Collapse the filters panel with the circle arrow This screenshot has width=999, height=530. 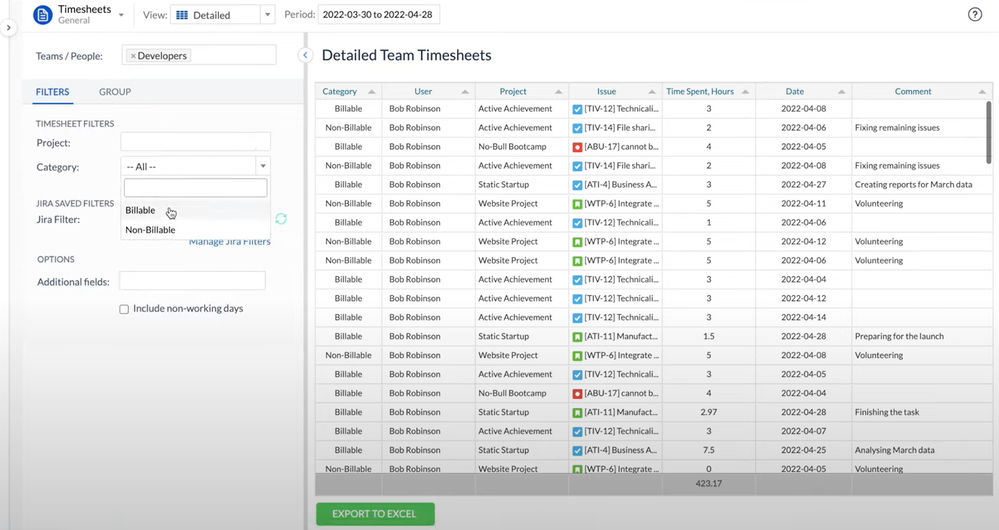[305, 55]
